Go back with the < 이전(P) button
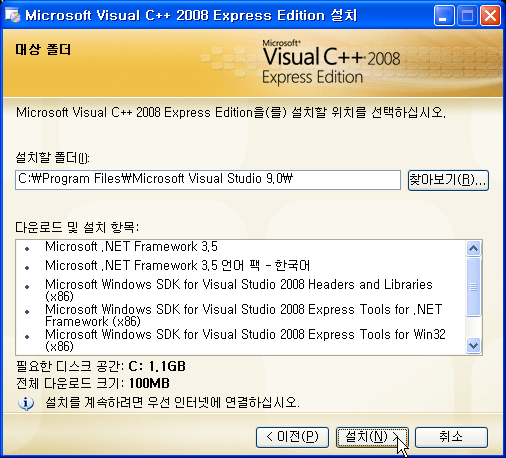The image size is (506, 458). click(292, 437)
